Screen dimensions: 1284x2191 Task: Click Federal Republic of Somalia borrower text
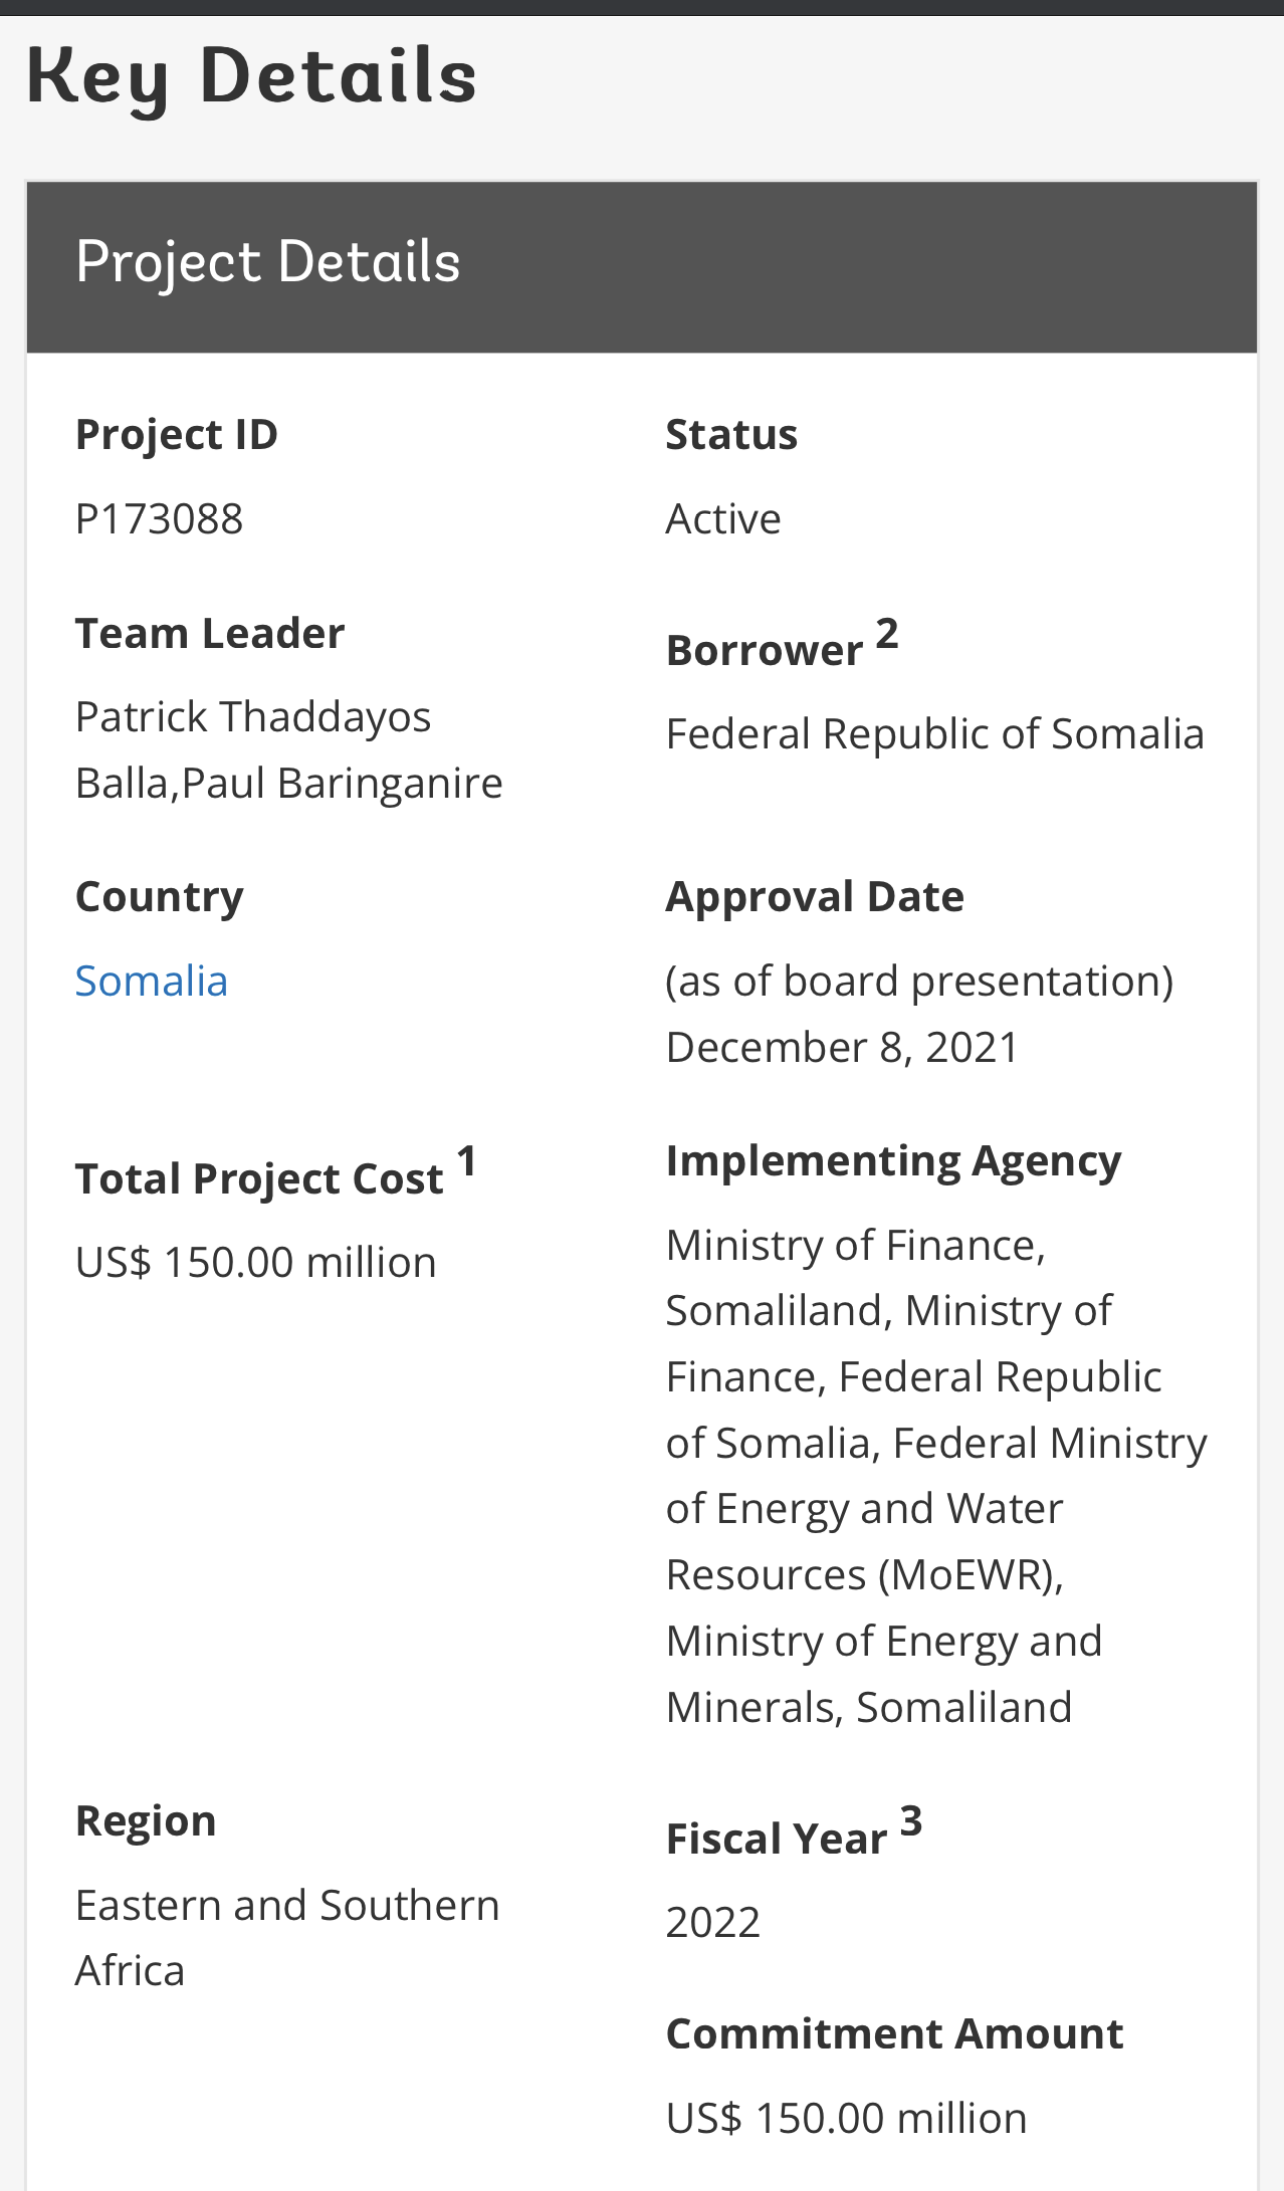point(935,734)
